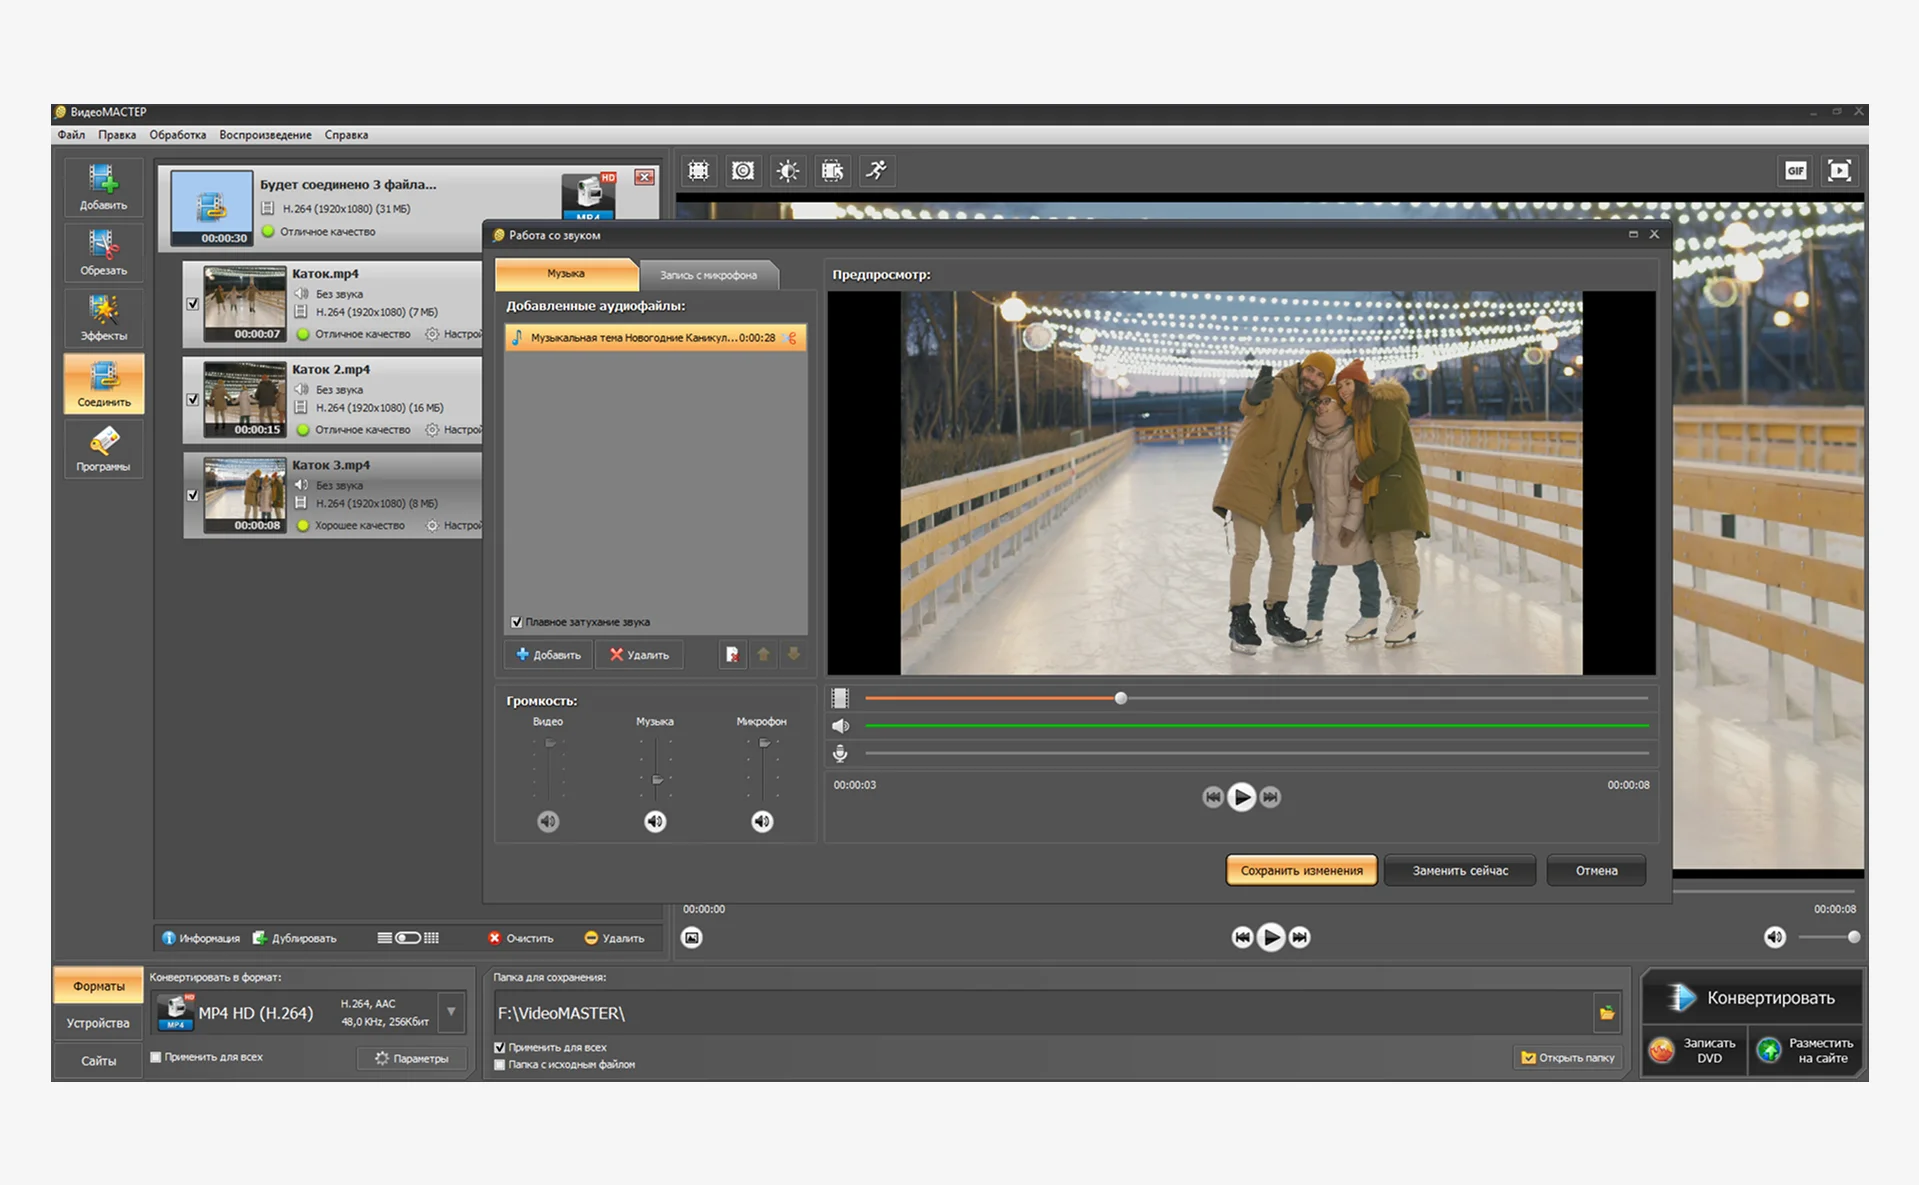Click the Записать DVD button
1919x1185 pixels.
[x=1695, y=1050]
